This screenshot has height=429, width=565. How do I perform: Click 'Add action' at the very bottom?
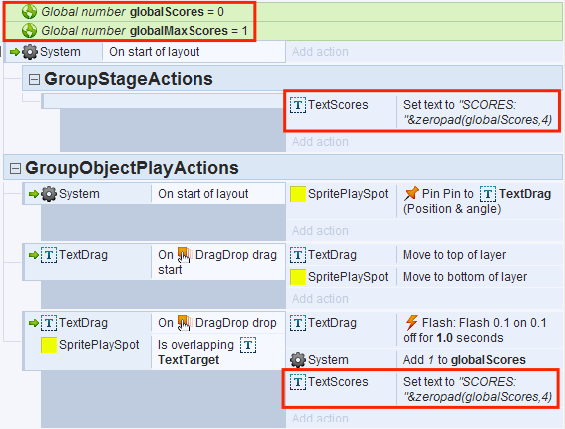320,419
